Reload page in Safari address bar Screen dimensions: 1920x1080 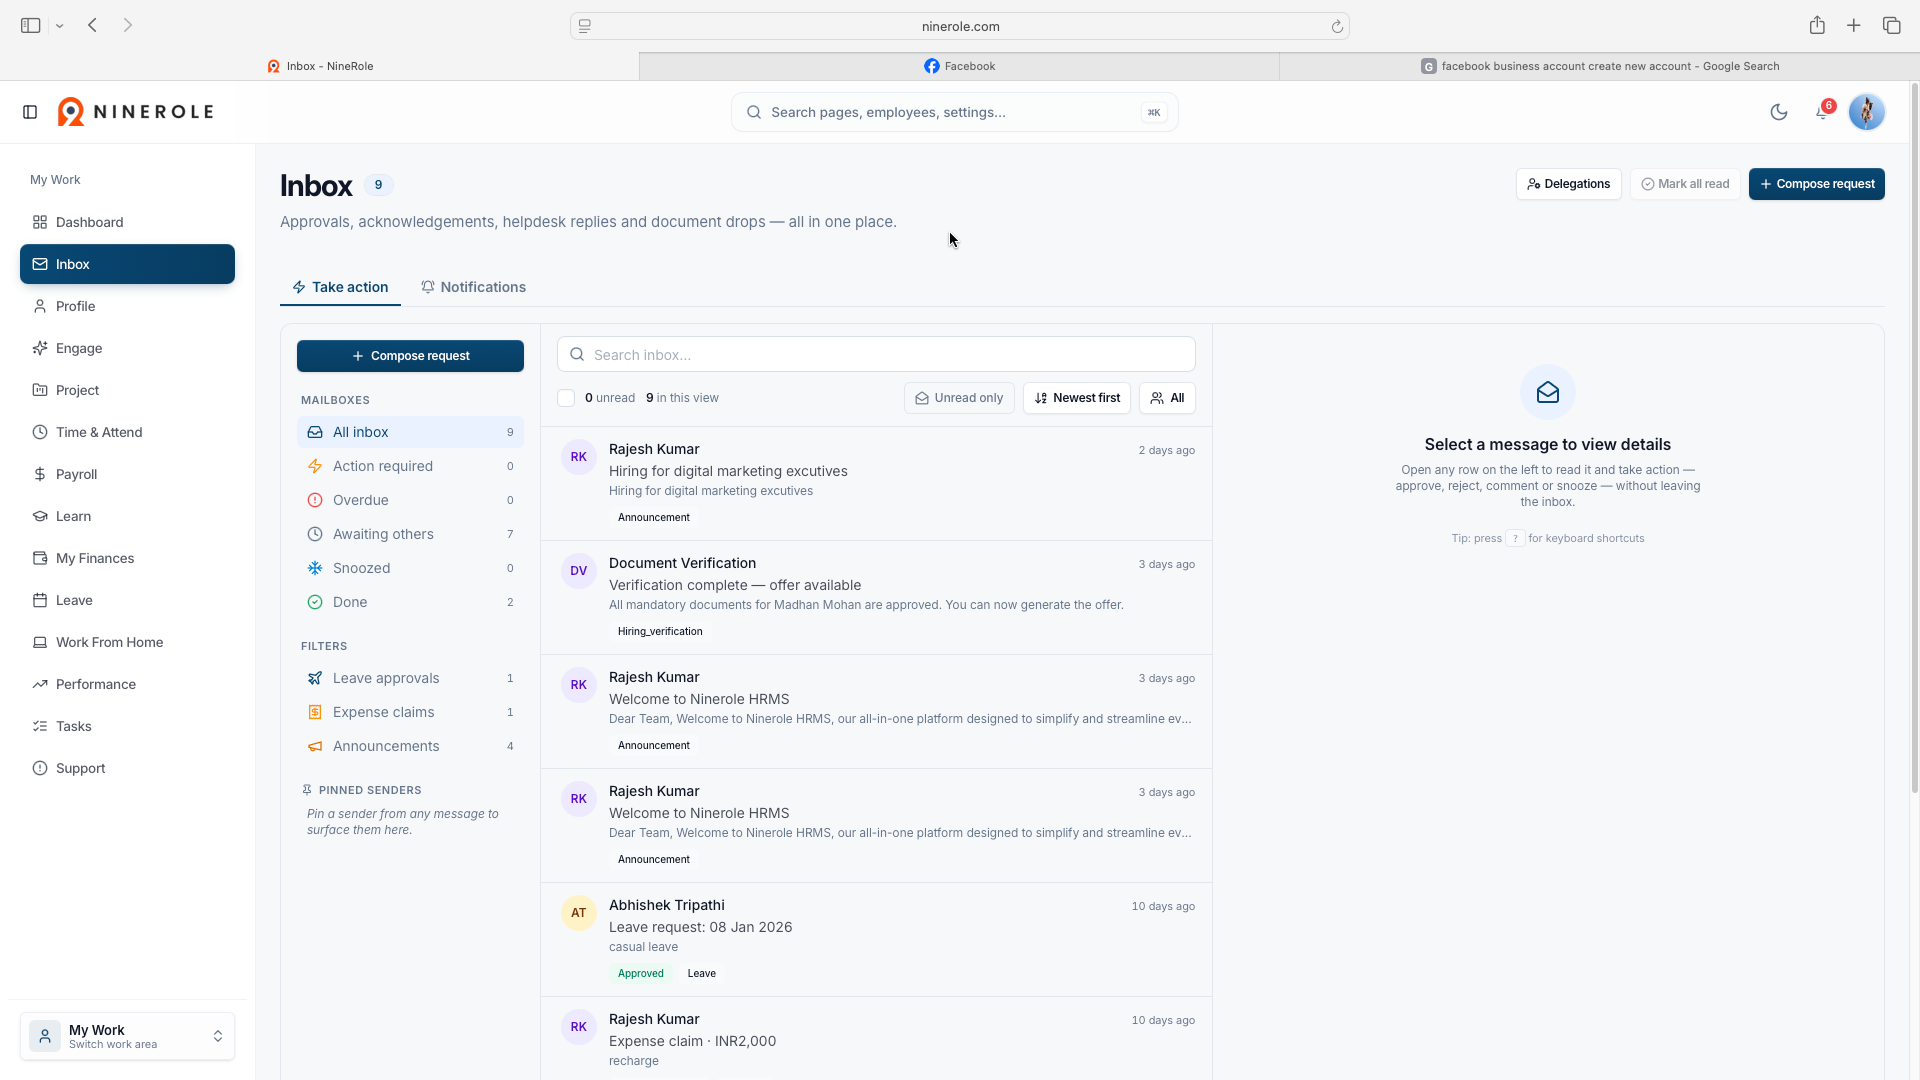click(x=1337, y=26)
